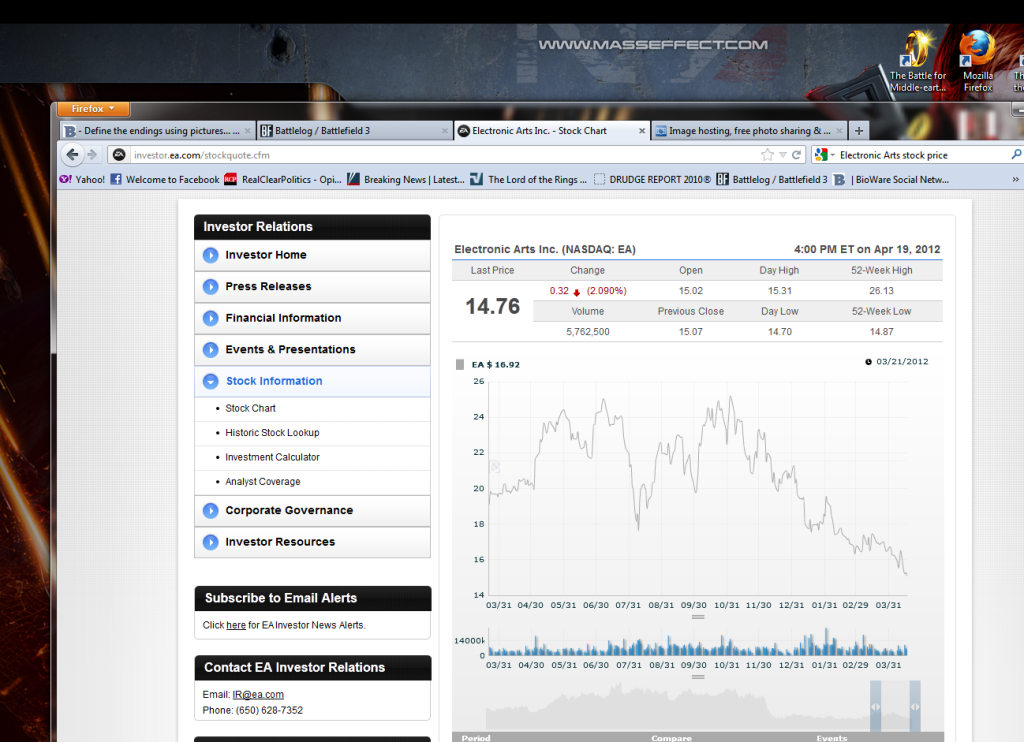
Task: Close the Electronic Arts Stock Chart tab
Action: pyautogui.click(x=641, y=131)
